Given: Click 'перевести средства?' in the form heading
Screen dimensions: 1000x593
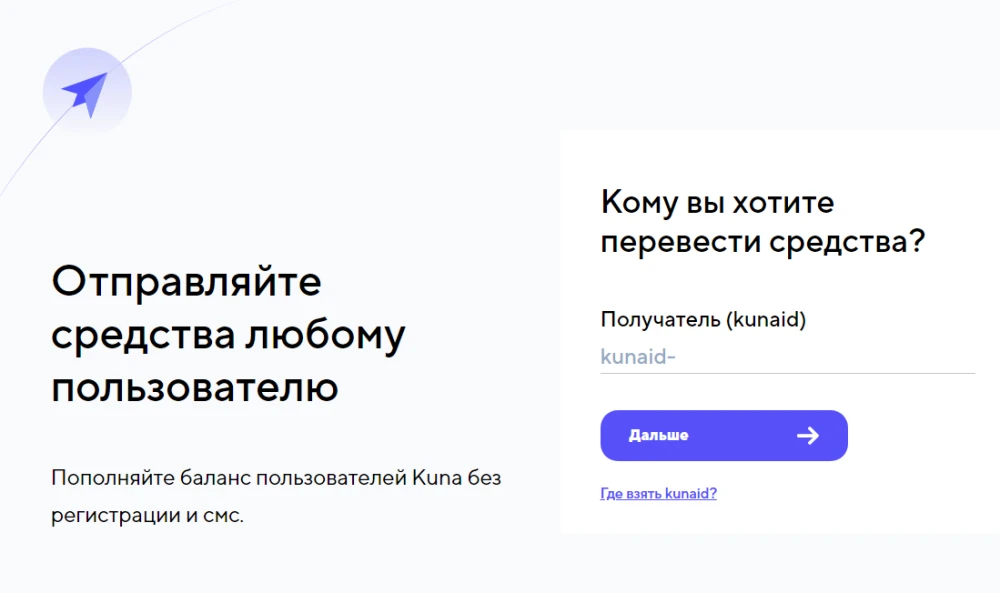Looking at the screenshot, I should point(762,242).
